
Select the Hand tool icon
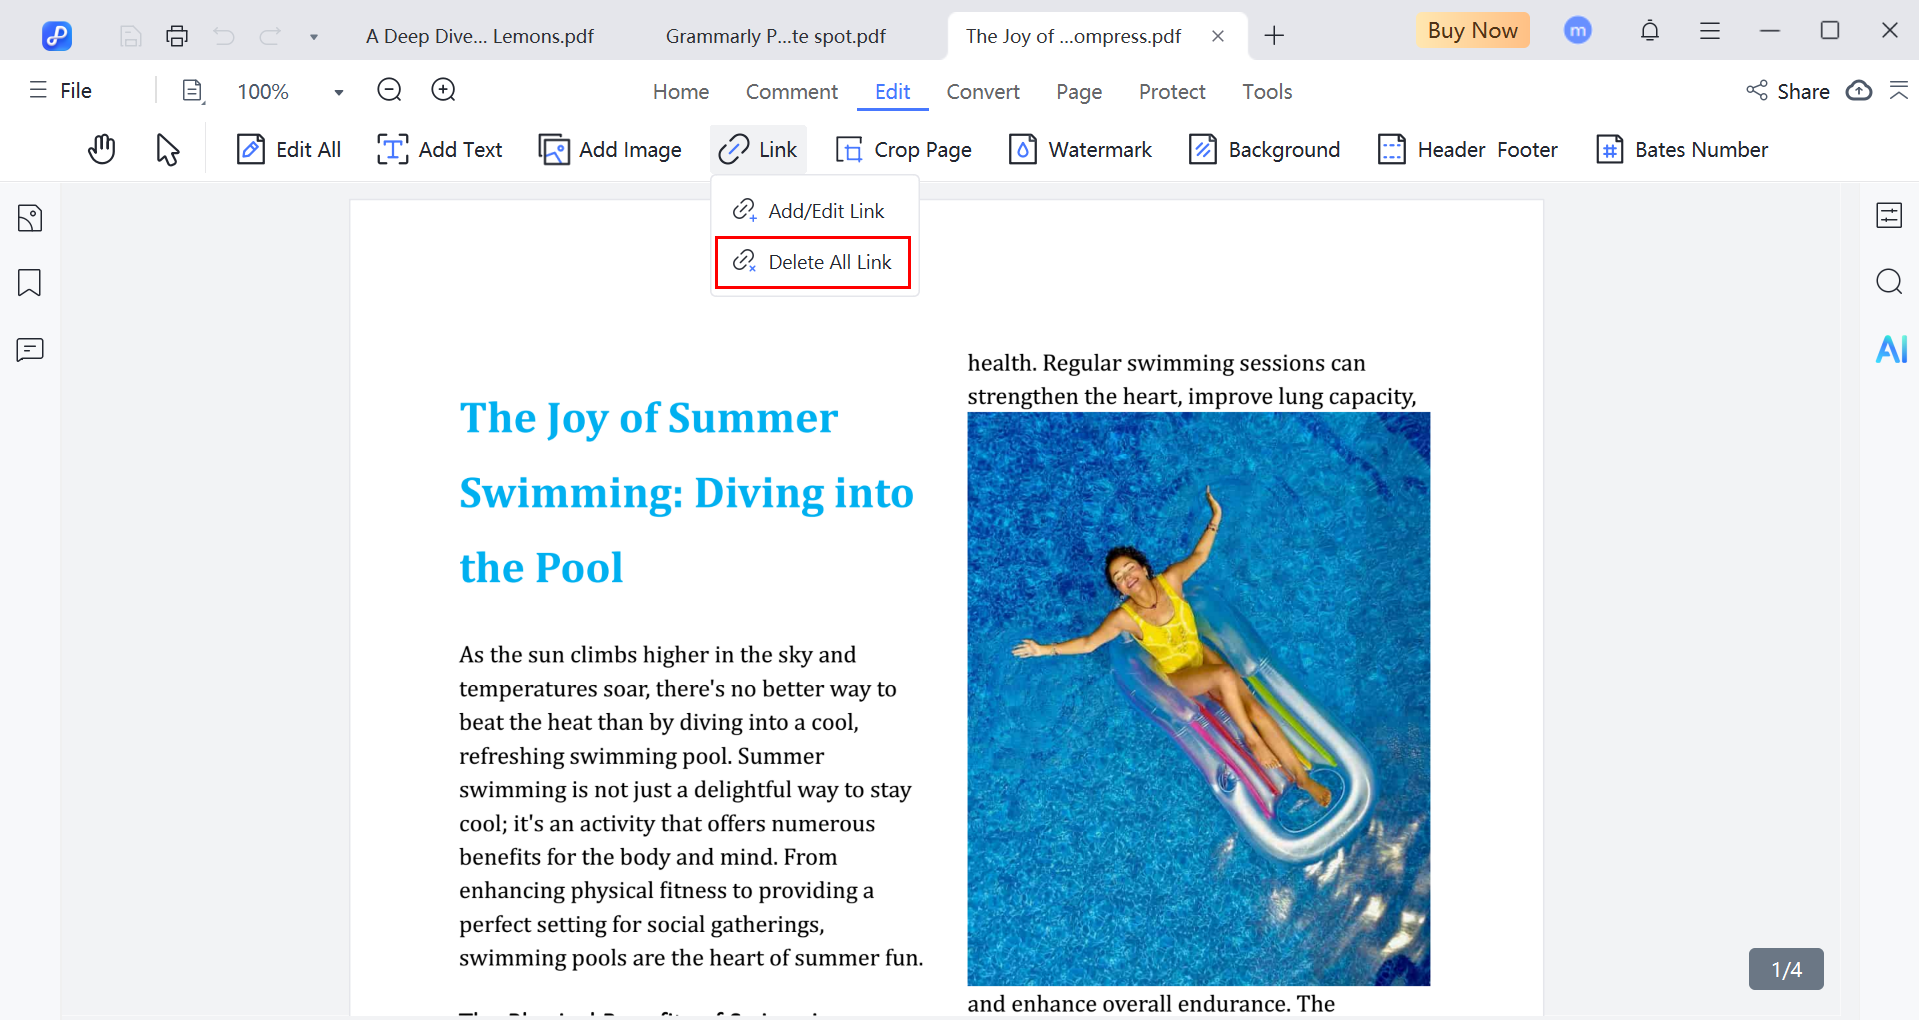(x=101, y=150)
